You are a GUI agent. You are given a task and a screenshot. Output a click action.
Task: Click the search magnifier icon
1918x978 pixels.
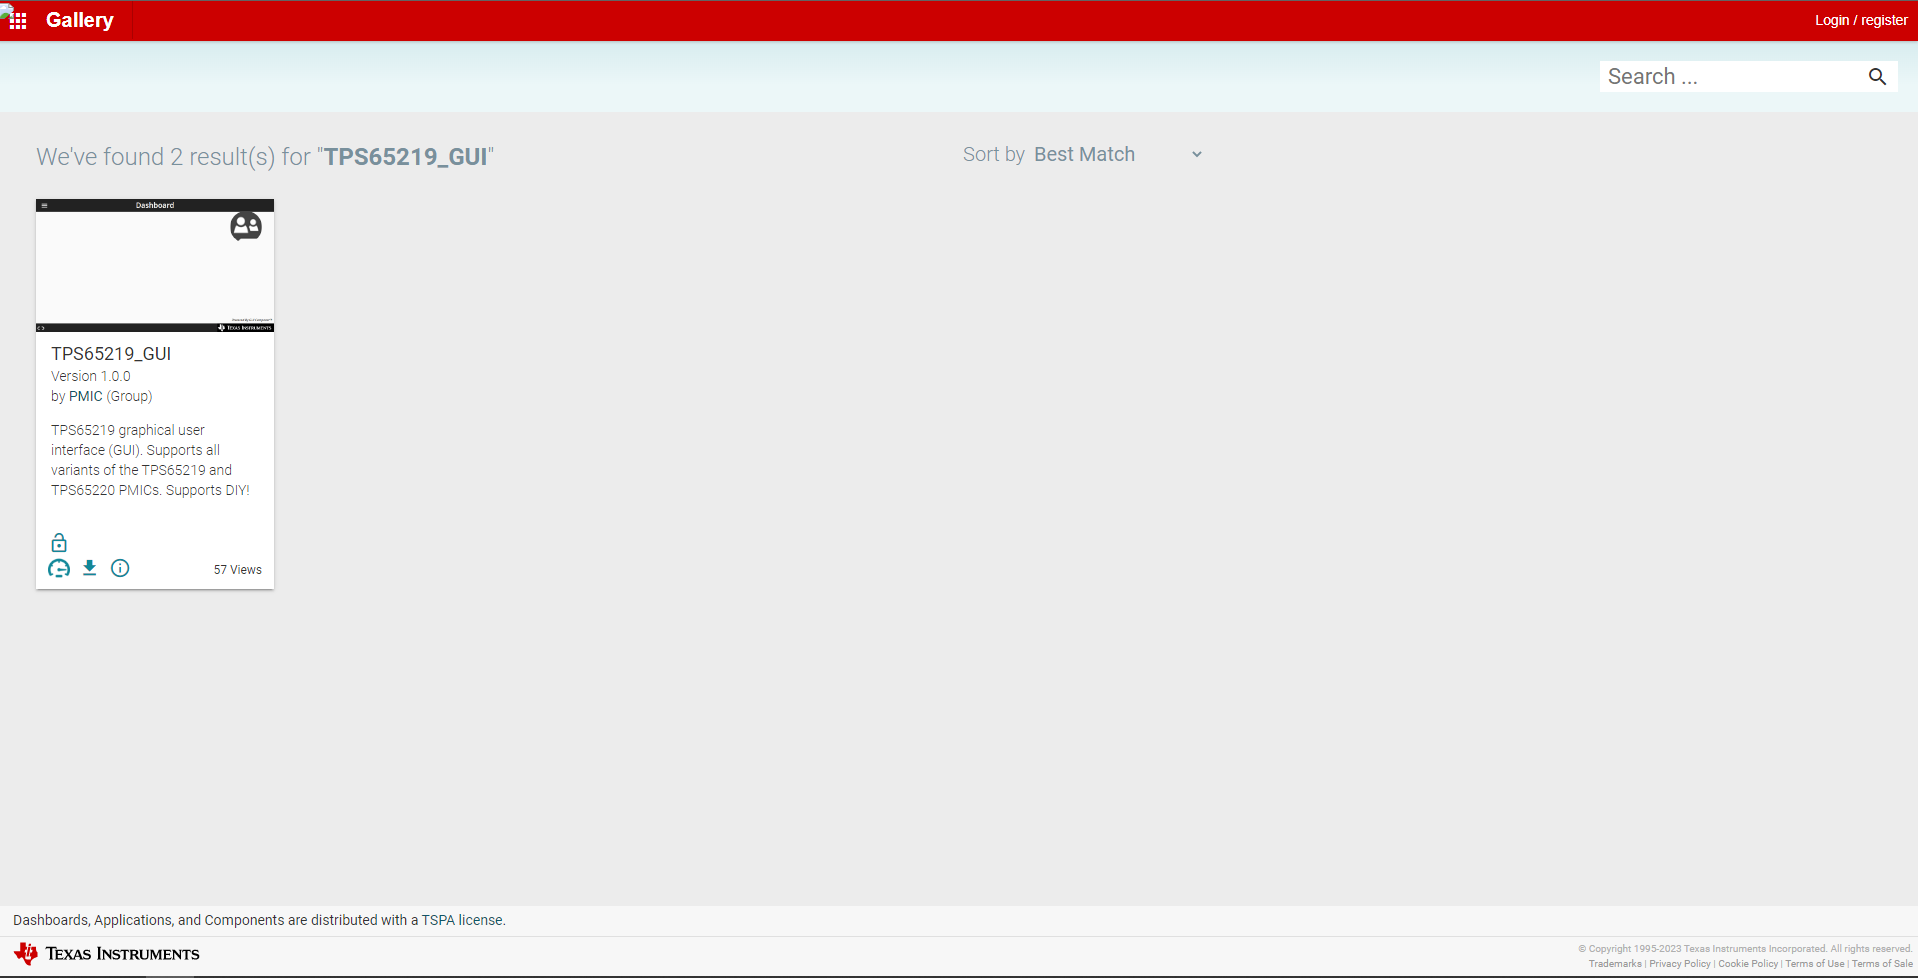pos(1877,76)
